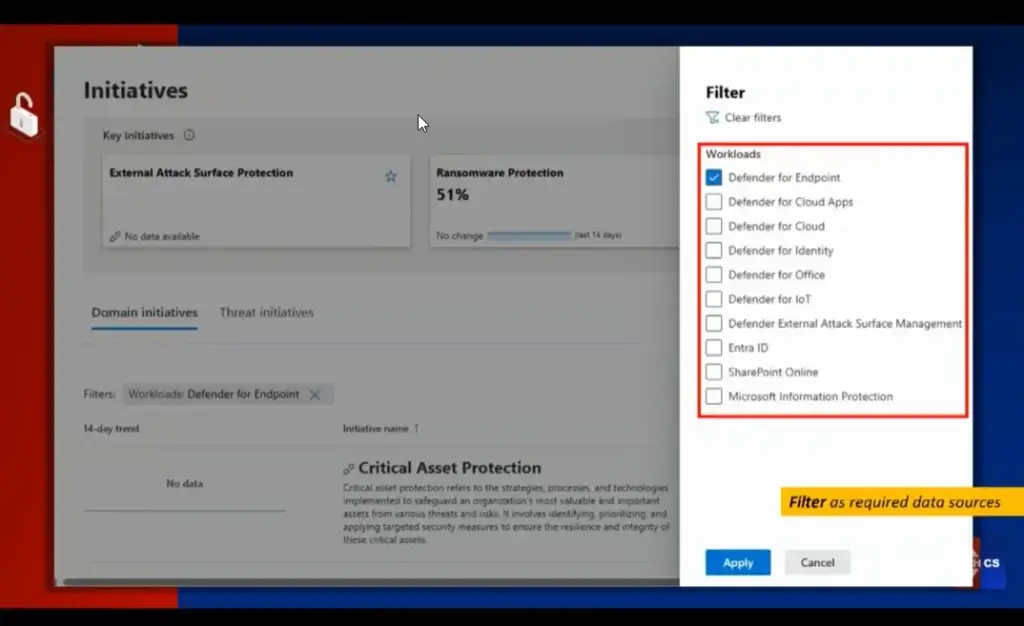This screenshot has height=626, width=1024.
Task: Check the Defender for Cloud checkbox
Action: point(713,226)
